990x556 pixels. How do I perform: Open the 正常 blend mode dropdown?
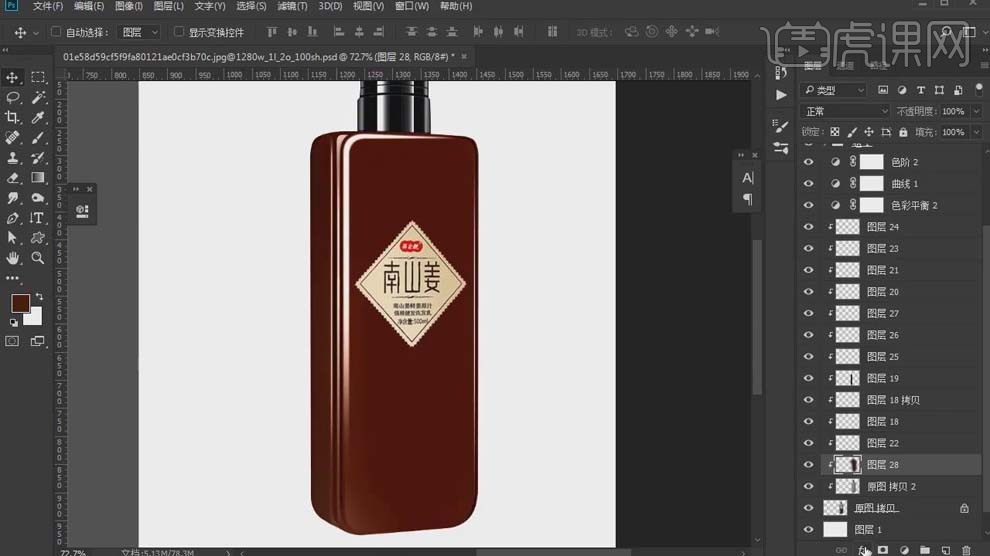pyautogui.click(x=844, y=111)
